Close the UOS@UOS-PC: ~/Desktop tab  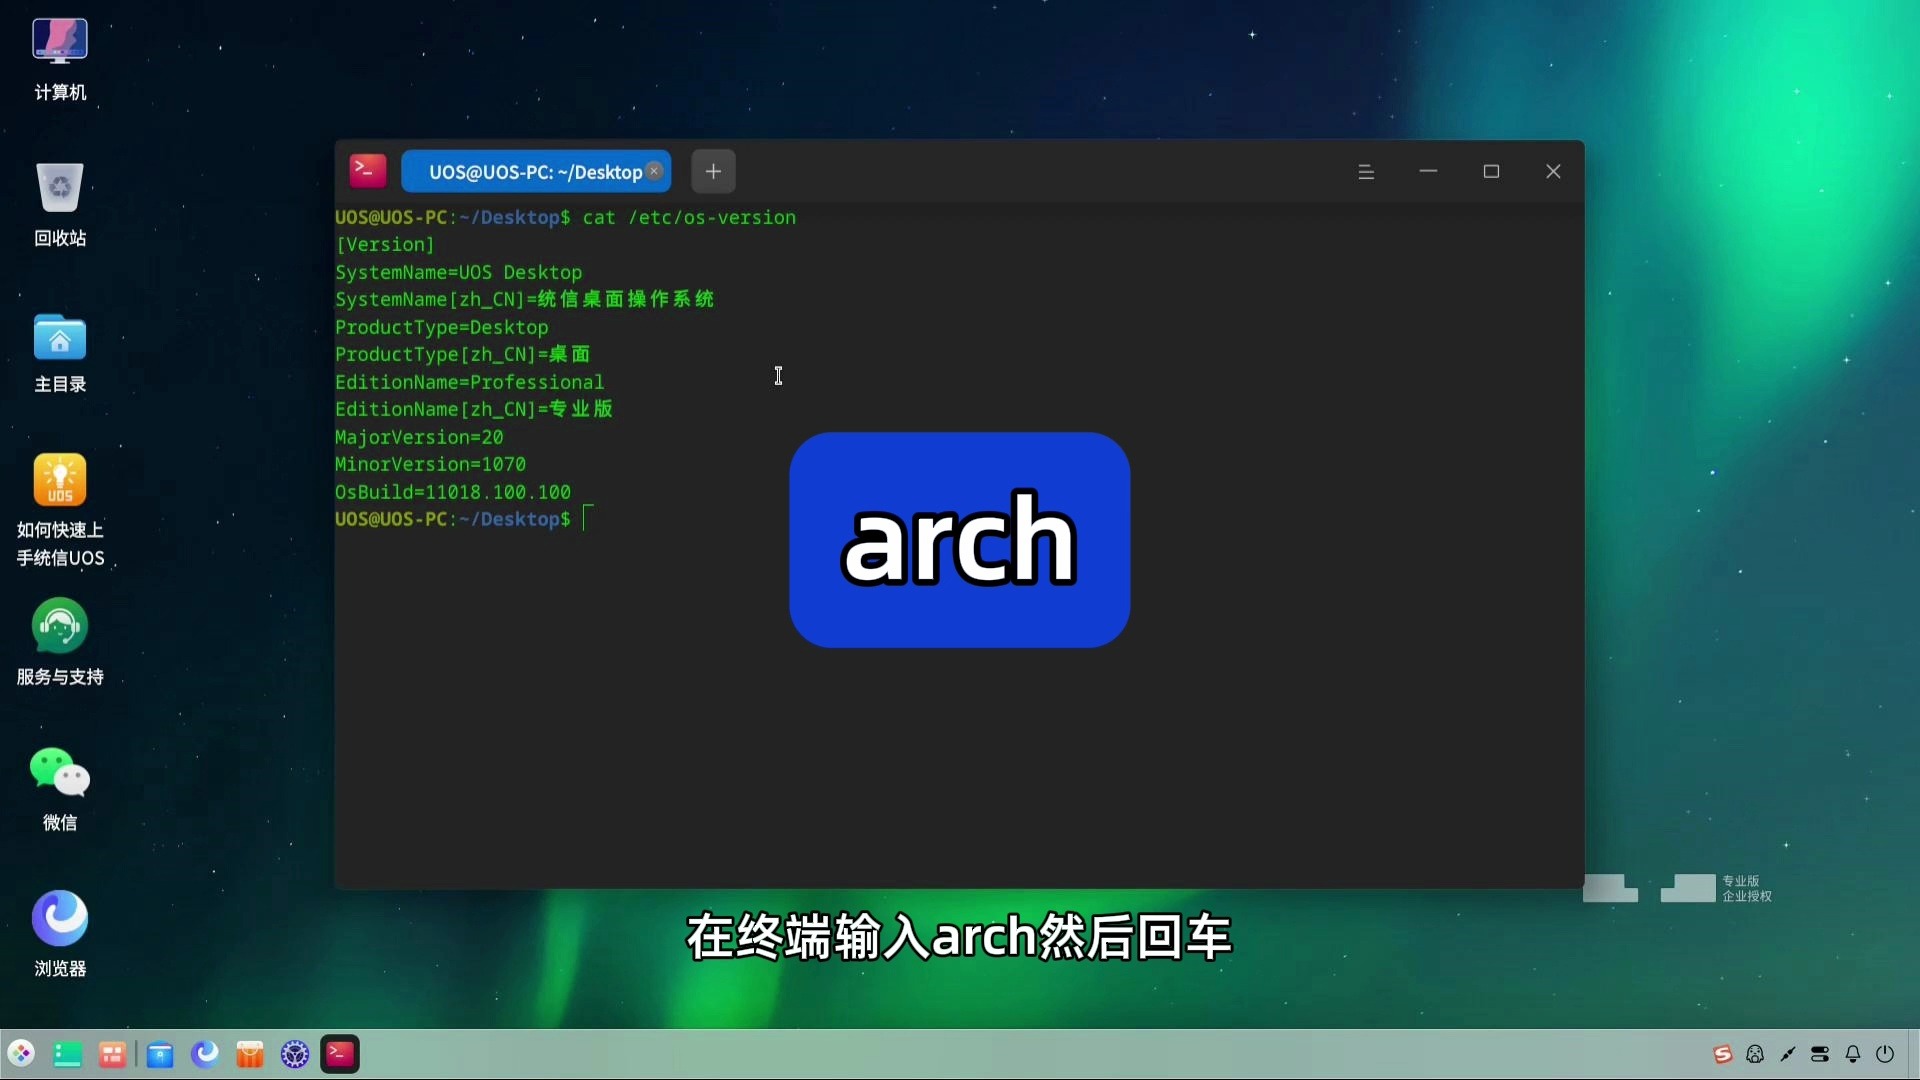pyautogui.click(x=654, y=171)
